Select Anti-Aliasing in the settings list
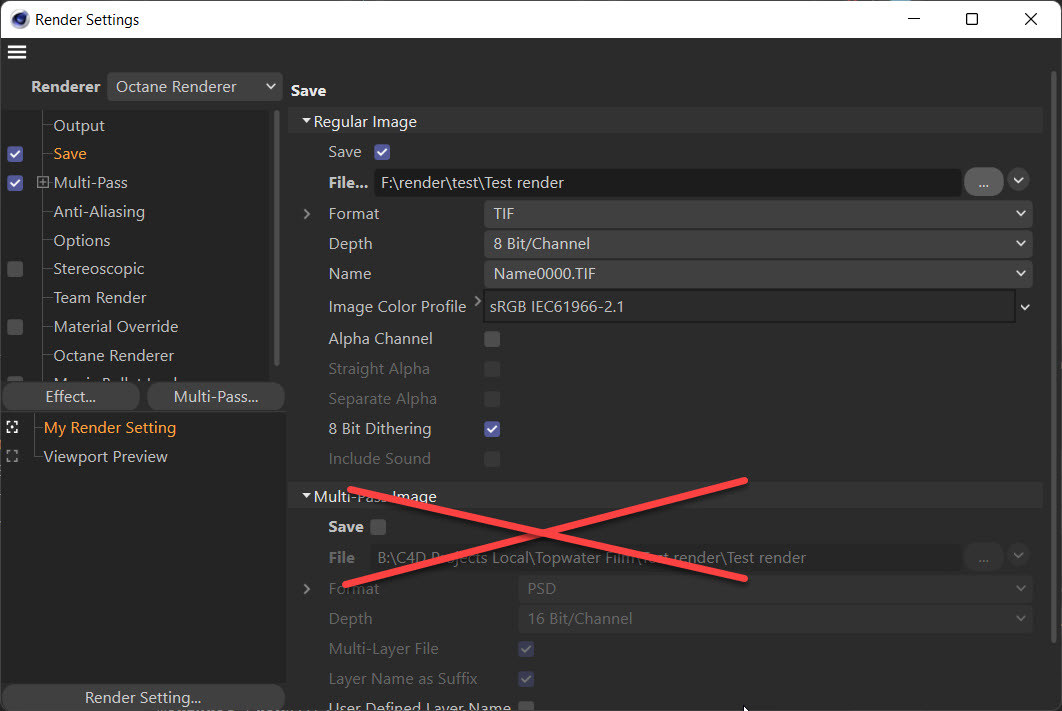 (99, 212)
